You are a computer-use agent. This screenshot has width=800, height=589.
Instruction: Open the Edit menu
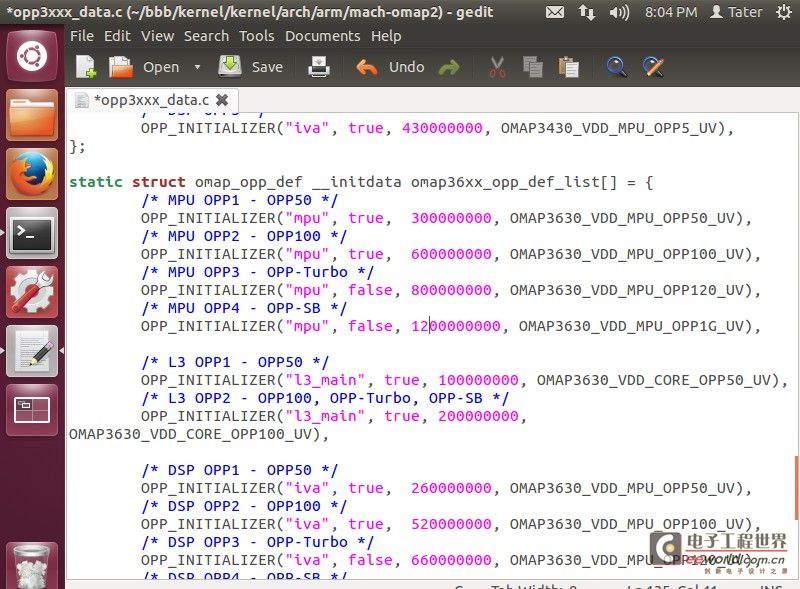tap(117, 36)
